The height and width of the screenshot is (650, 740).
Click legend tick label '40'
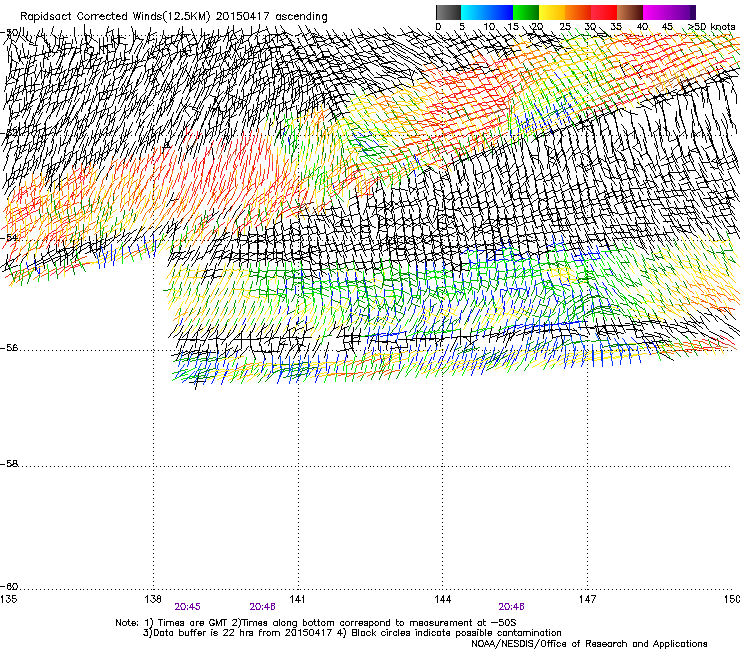[642, 26]
